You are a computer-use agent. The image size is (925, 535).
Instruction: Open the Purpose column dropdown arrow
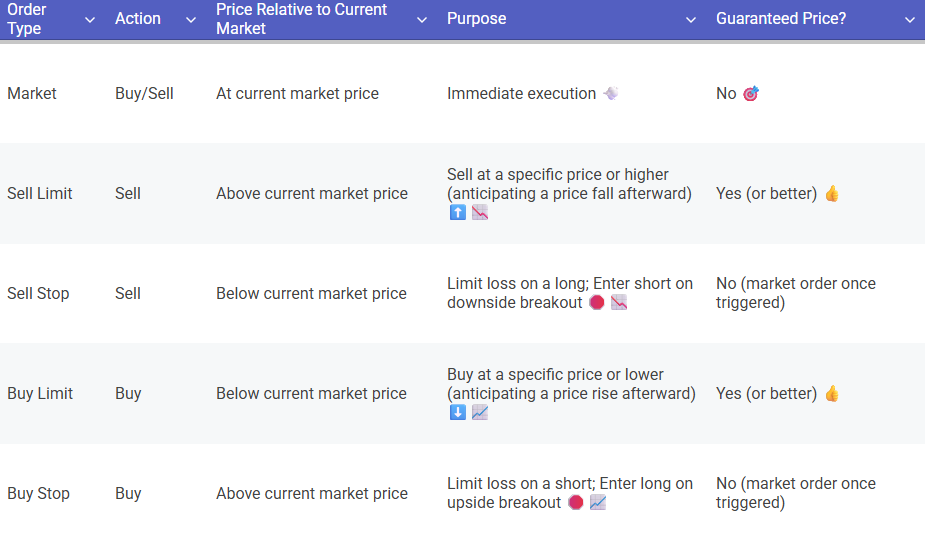click(x=690, y=19)
